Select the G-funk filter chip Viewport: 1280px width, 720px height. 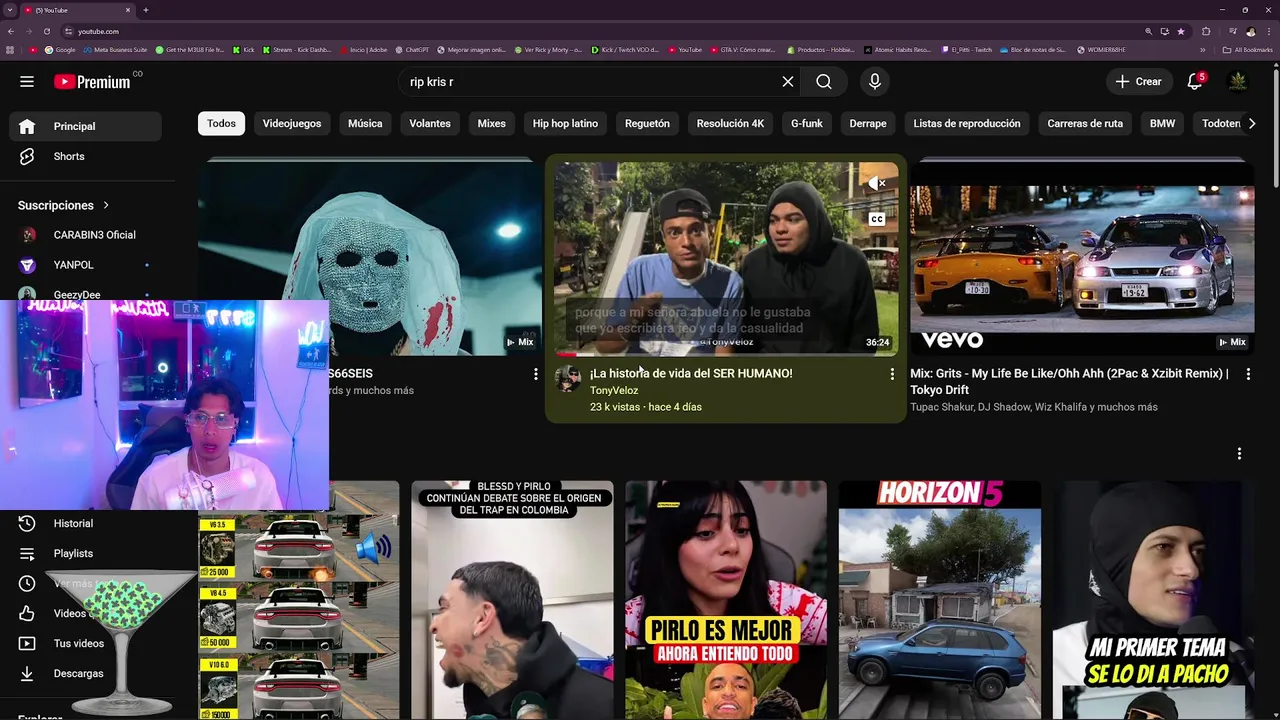tap(807, 124)
